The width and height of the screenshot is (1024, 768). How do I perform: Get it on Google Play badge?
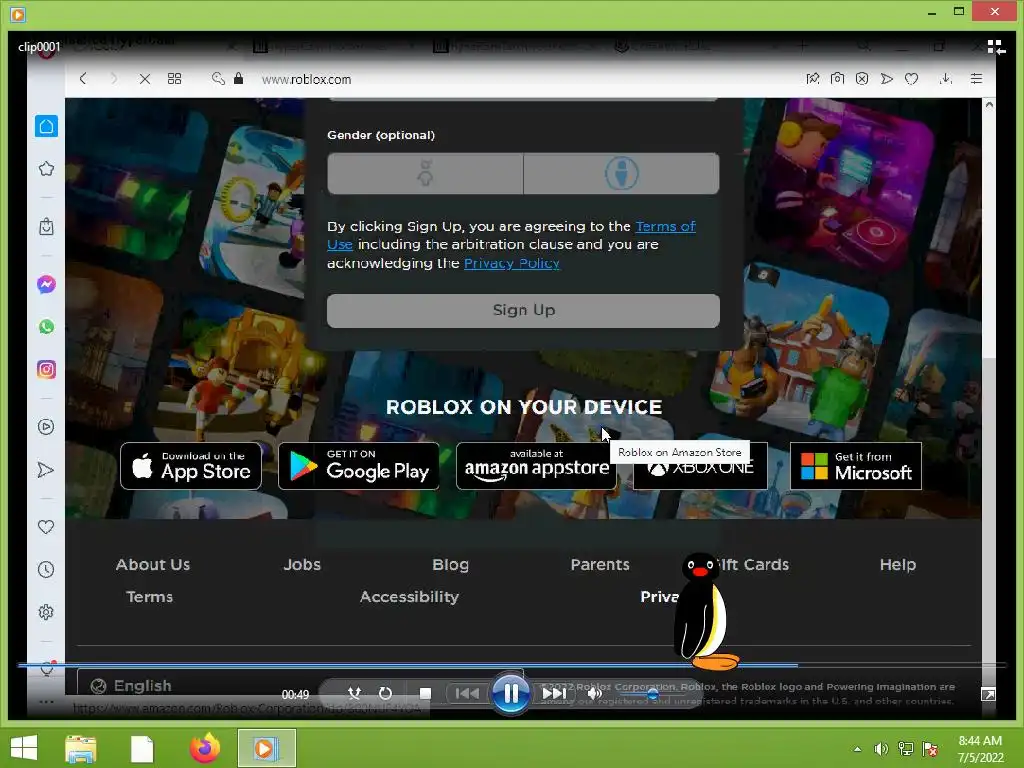click(x=359, y=466)
